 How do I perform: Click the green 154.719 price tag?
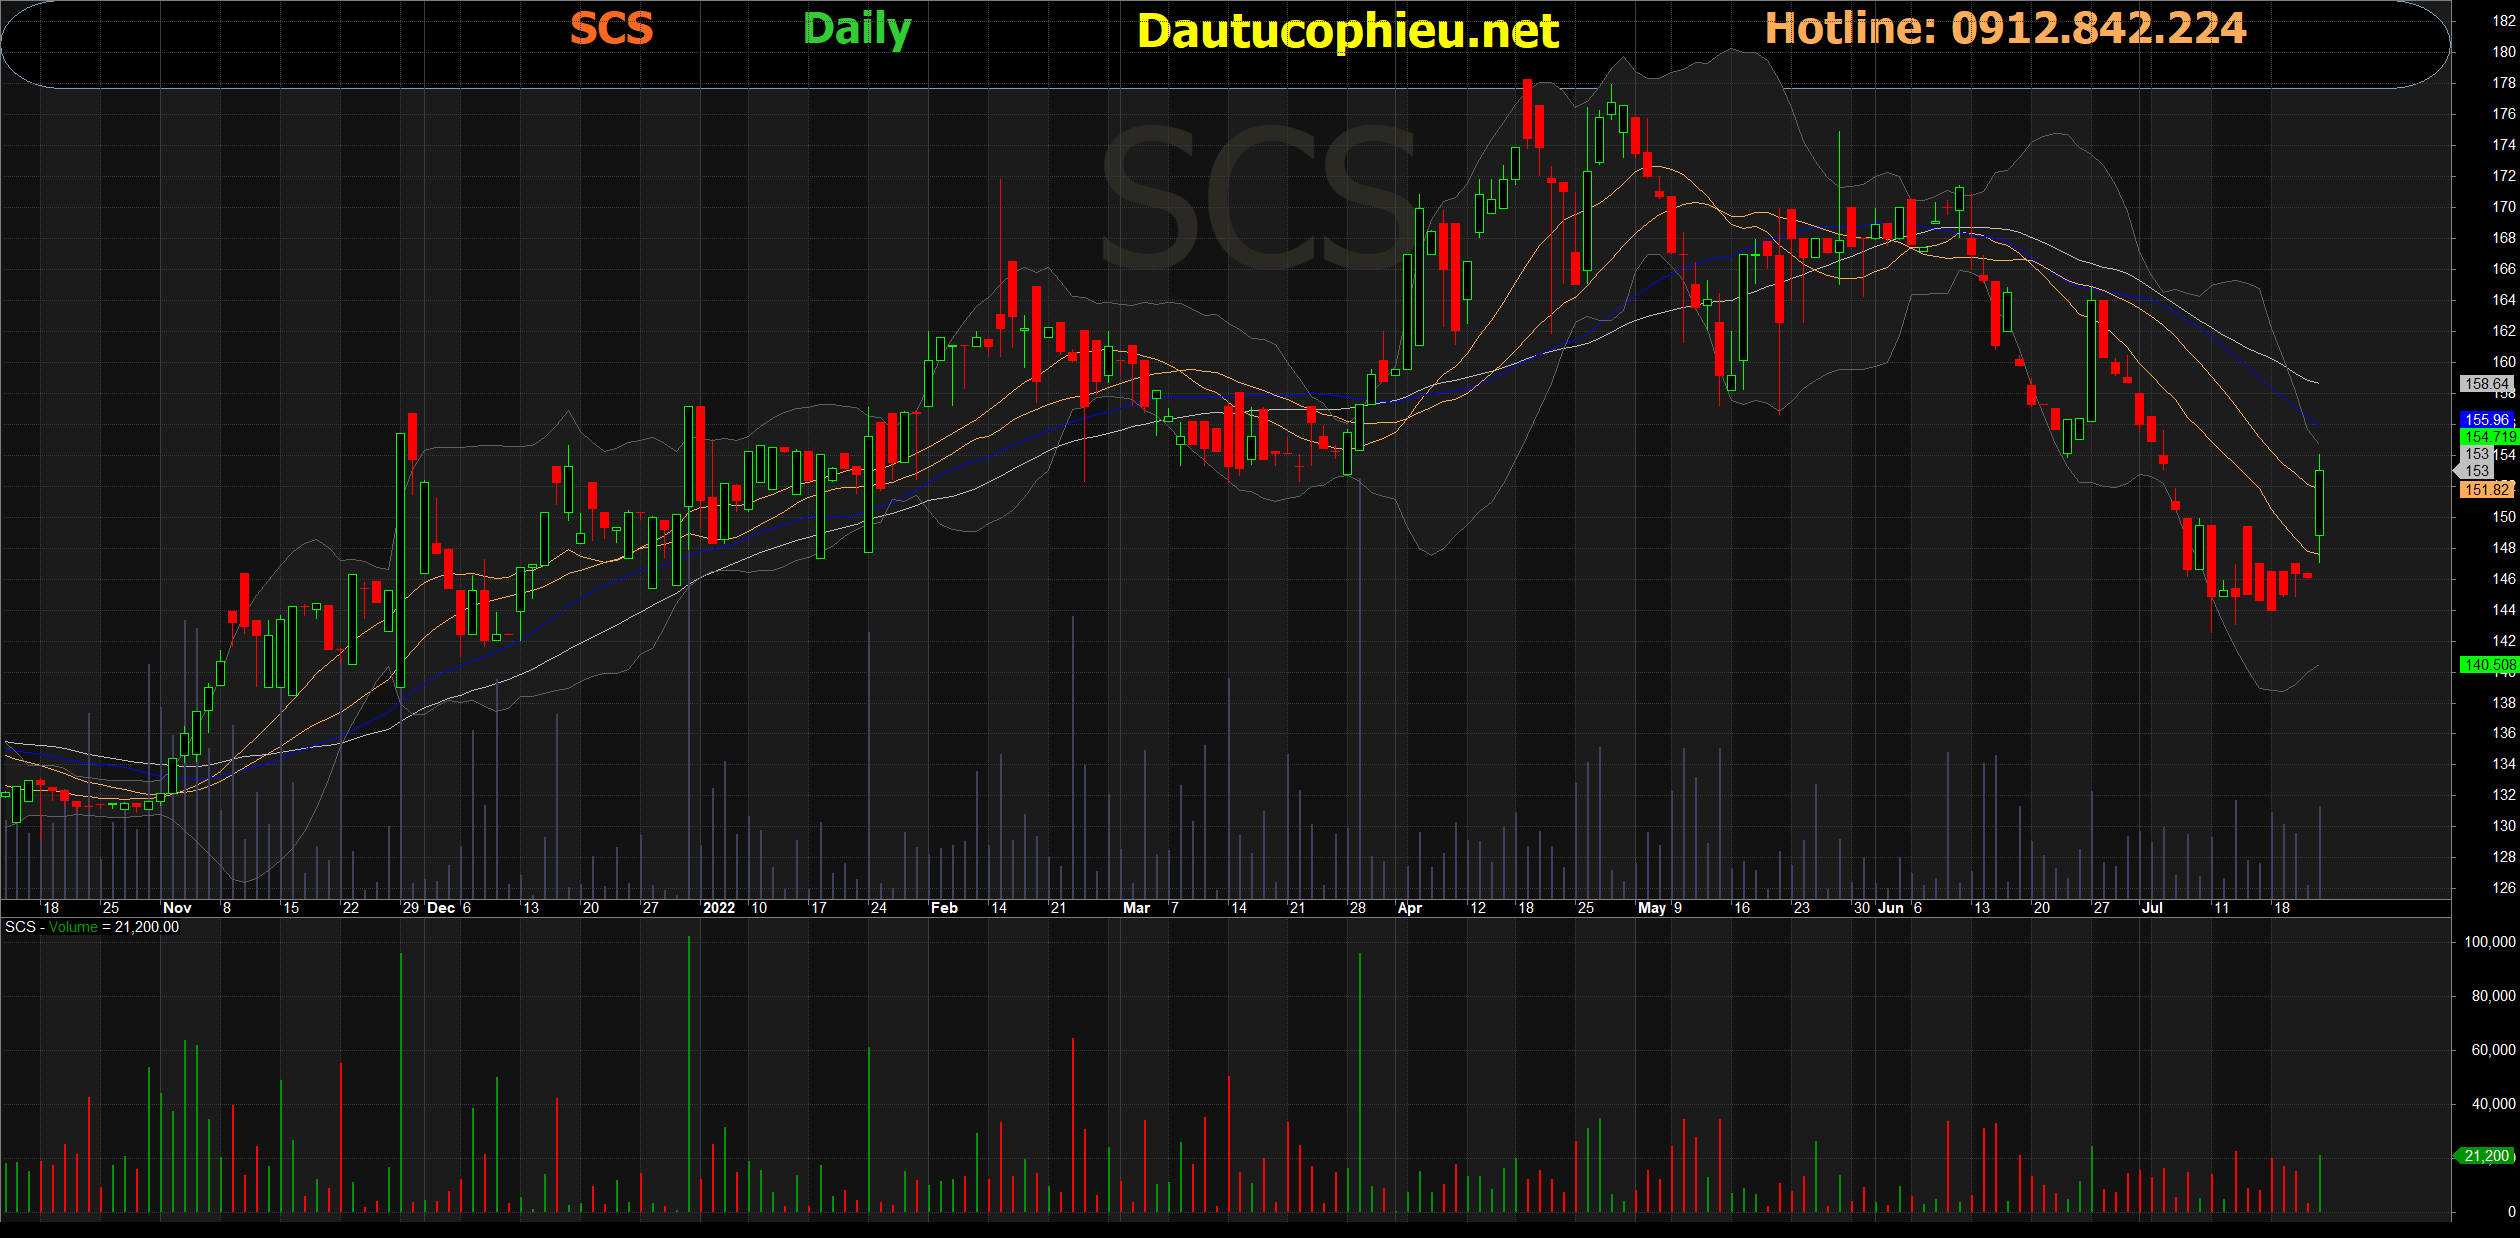(2488, 437)
